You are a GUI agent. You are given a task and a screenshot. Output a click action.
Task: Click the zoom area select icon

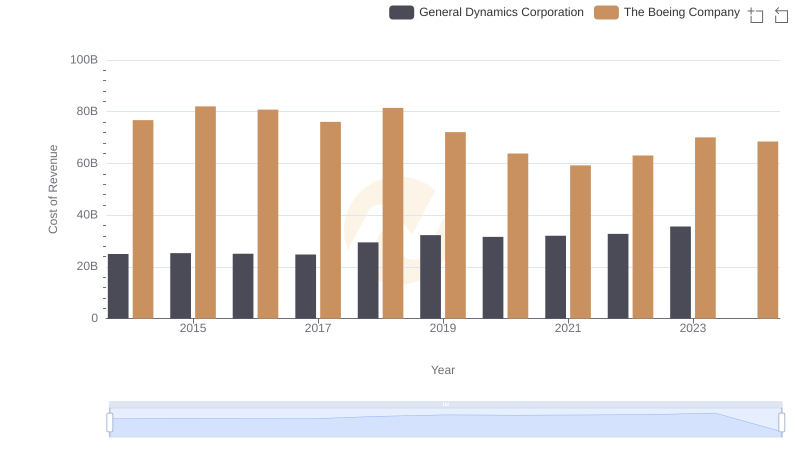pos(756,15)
